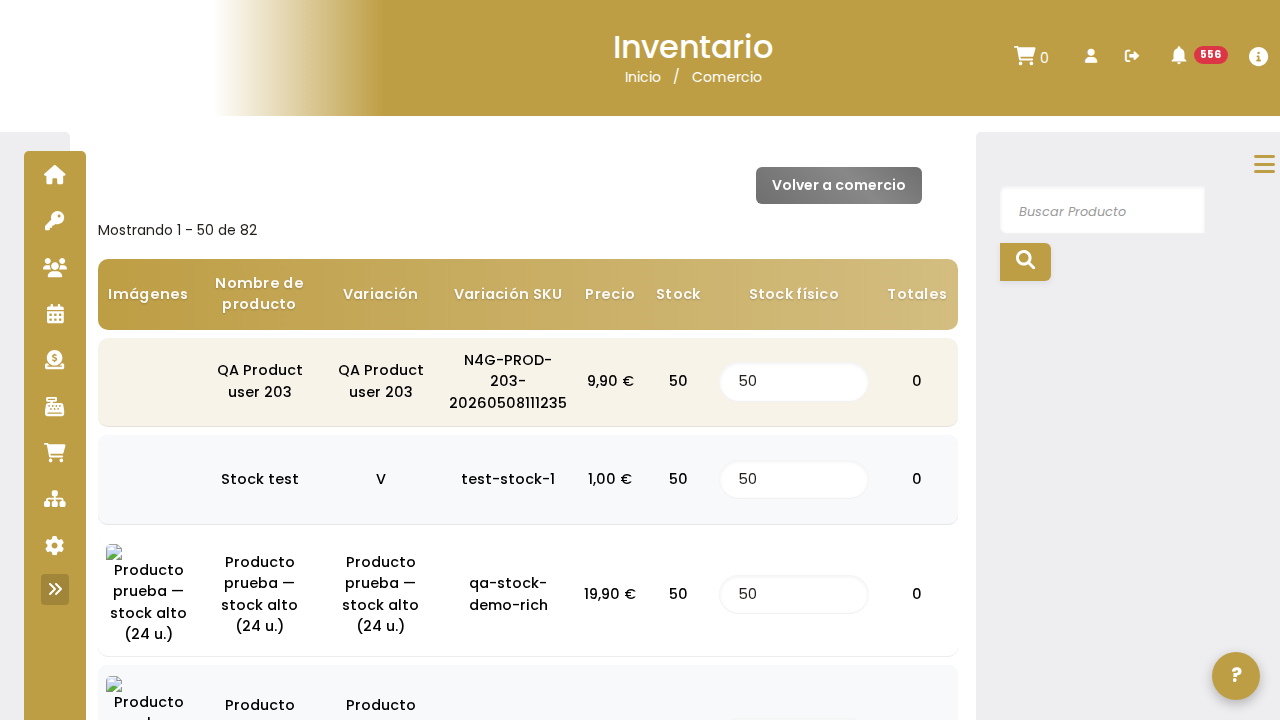Open the user profile icon in header
1280x720 pixels.
point(1091,56)
